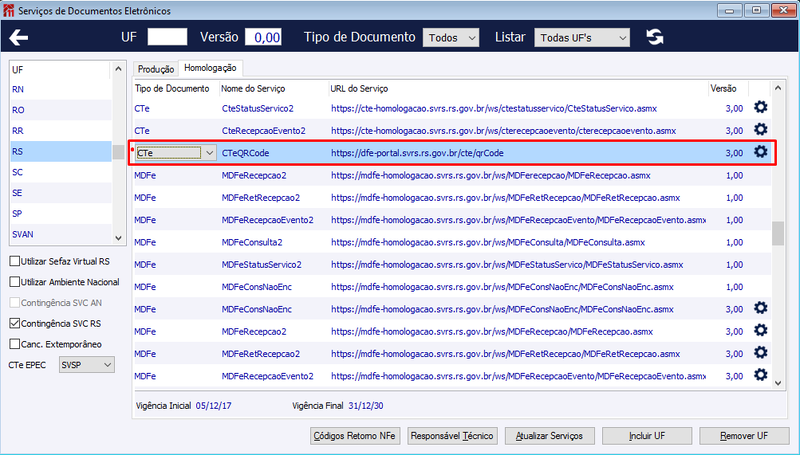Click the refresh sync icon
The height and width of the screenshot is (455, 800).
click(655, 37)
